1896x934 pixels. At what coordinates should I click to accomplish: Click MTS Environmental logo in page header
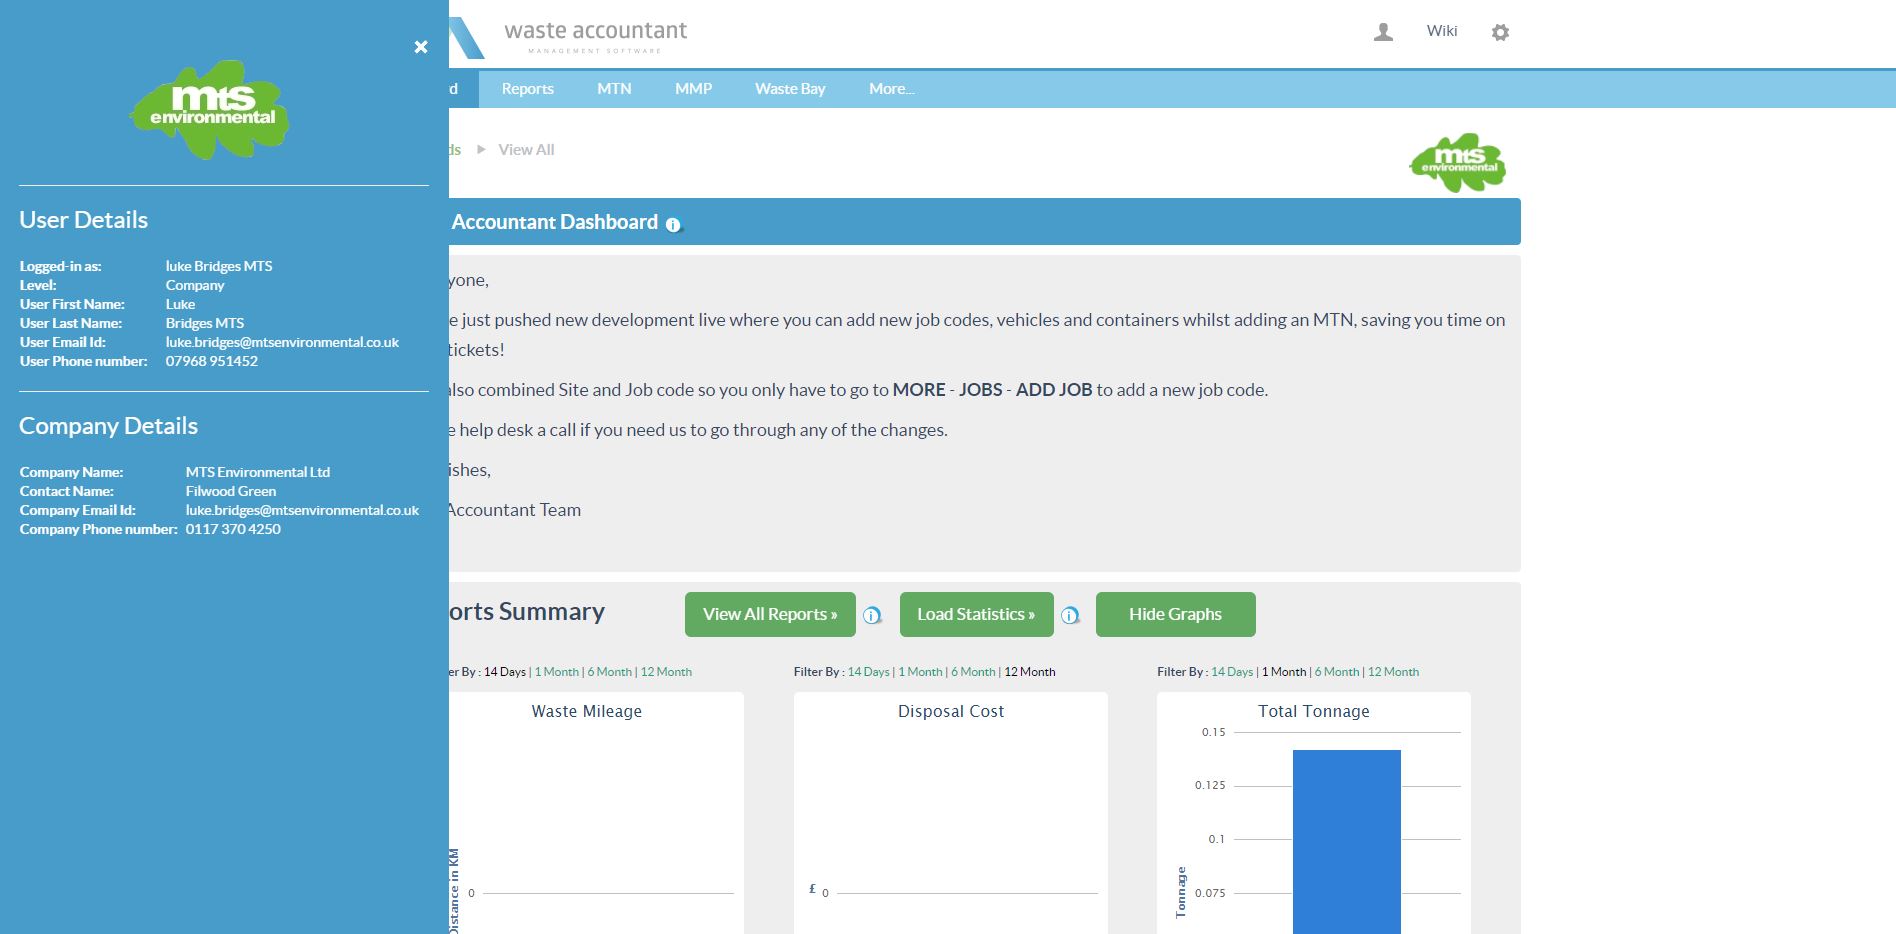pyautogui.click(x=1458, y=162)
